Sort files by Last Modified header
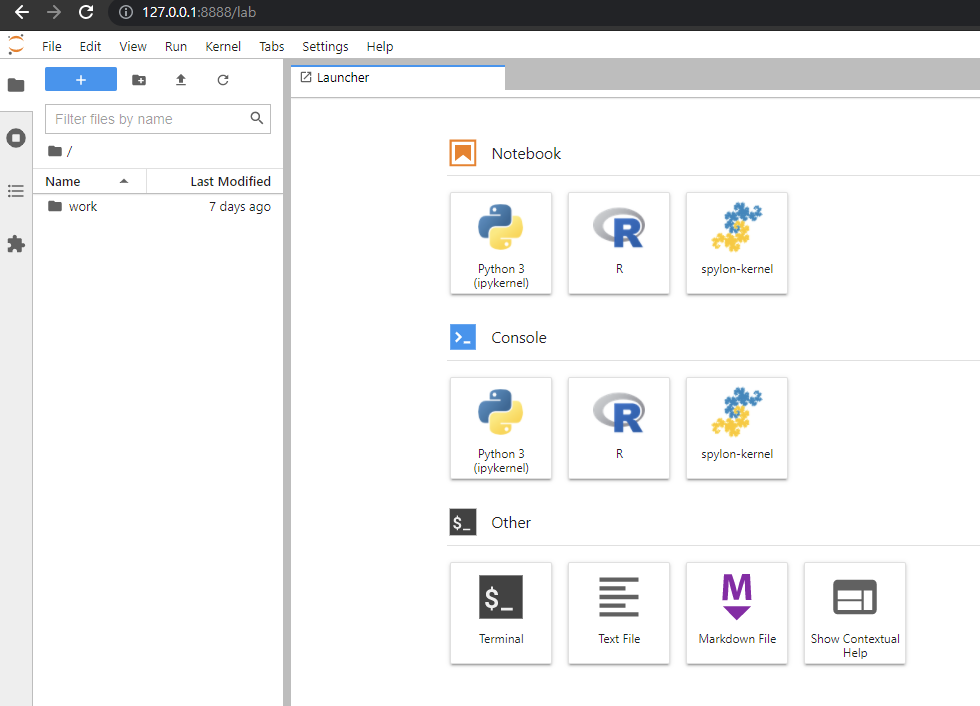980x706 pixels. (x=215, y=181)
